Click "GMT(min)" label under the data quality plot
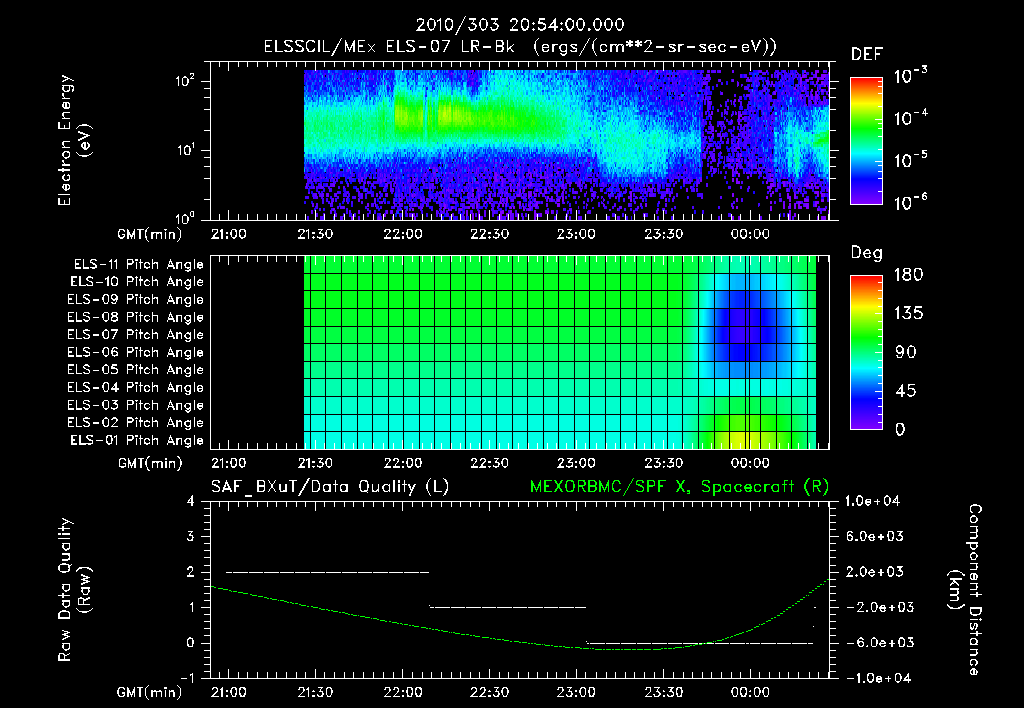The image size is (1024, 708). (150, 692)
